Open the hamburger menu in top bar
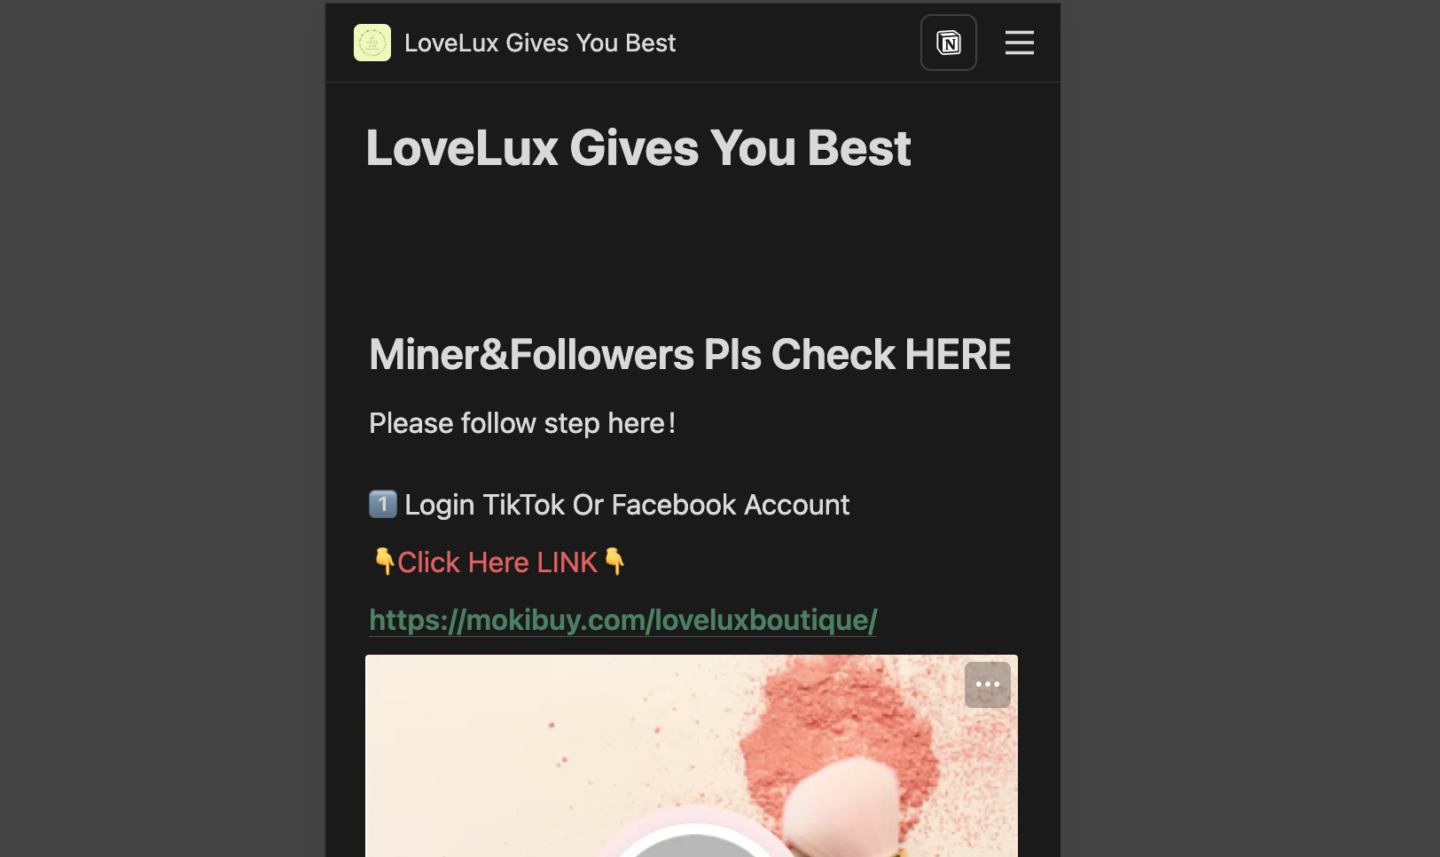 click(x=1019, y=43)
